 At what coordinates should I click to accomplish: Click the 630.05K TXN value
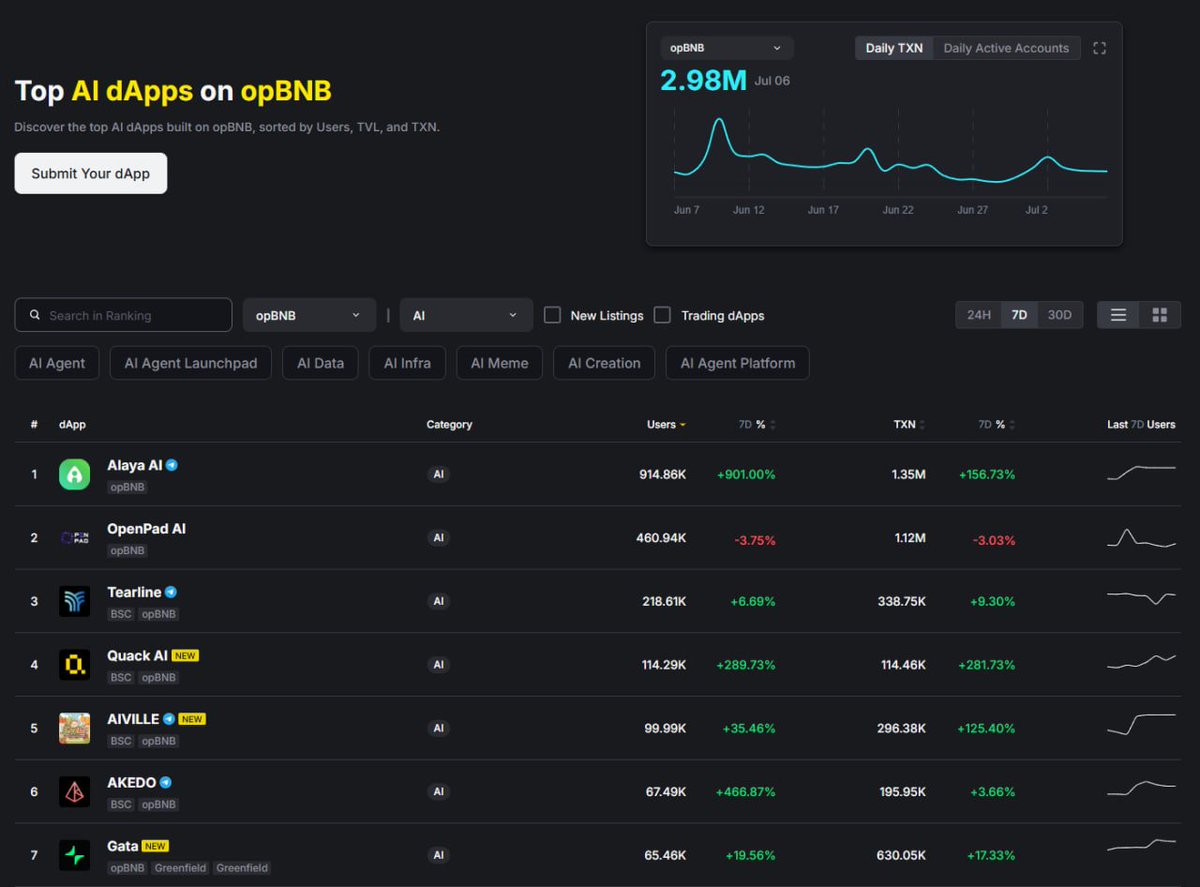(x=899, y=855)
